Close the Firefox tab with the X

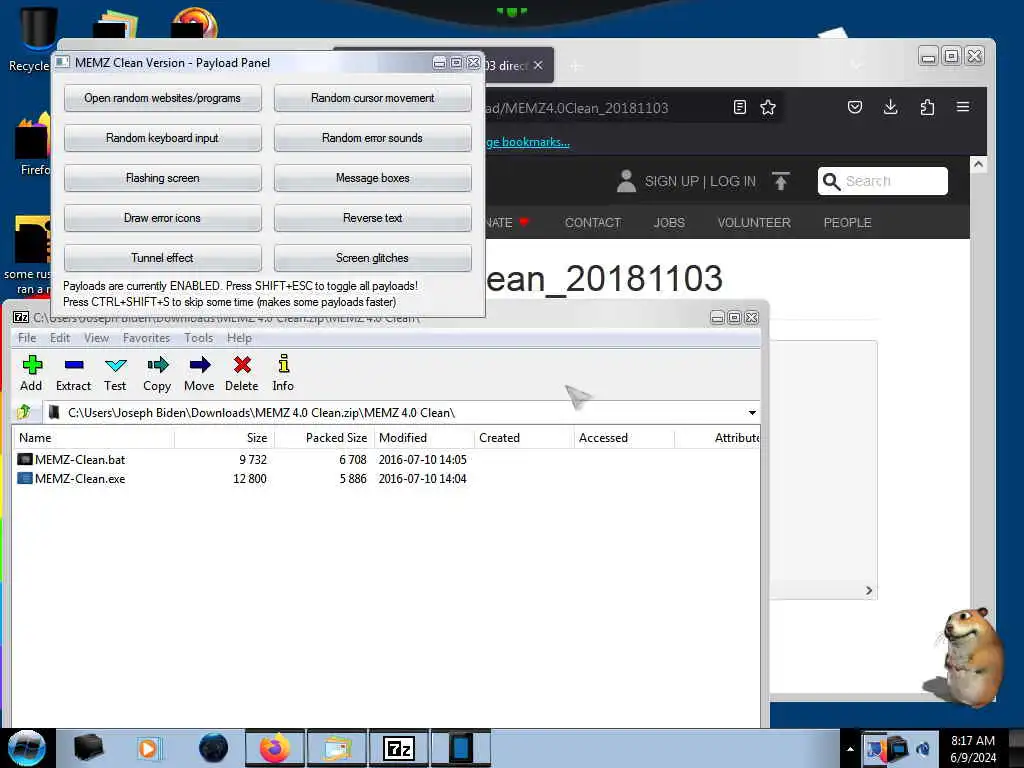coord(538,65)
